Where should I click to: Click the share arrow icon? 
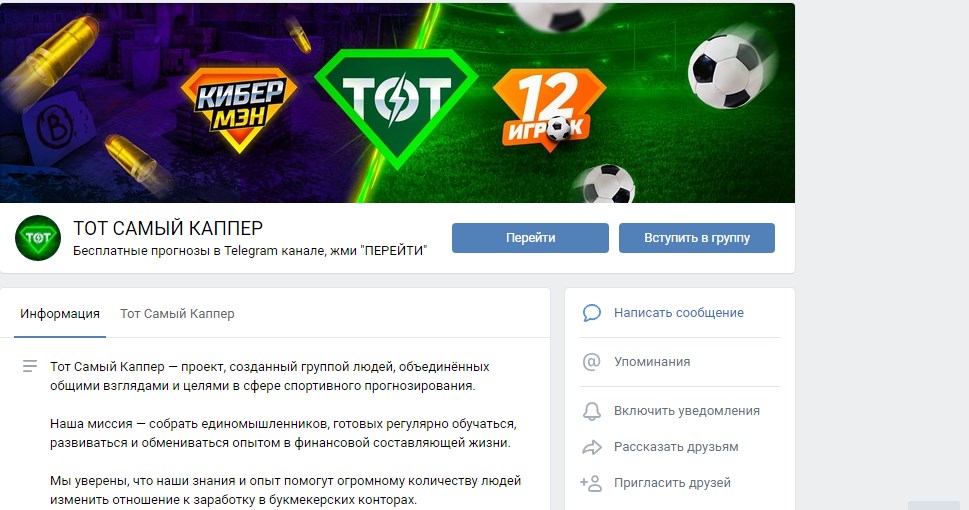coord(592,447)
